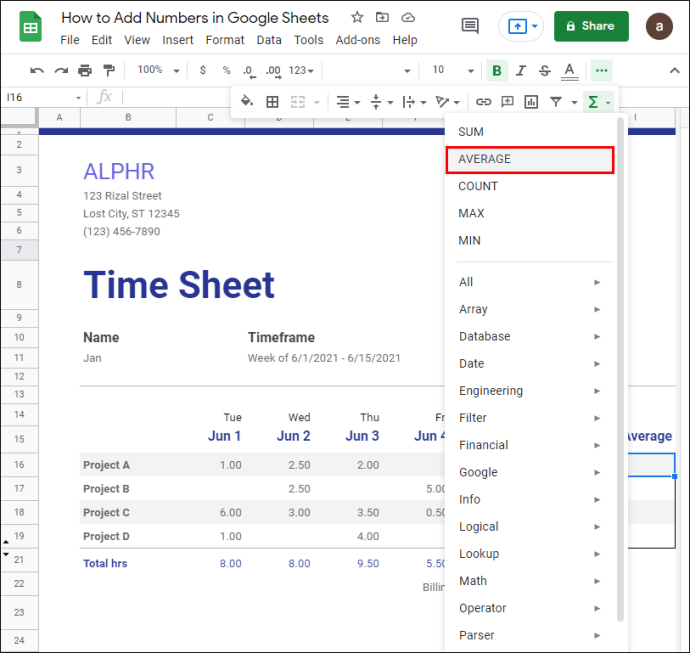
Task: Open the View menu
Action: tap(137, 40)
